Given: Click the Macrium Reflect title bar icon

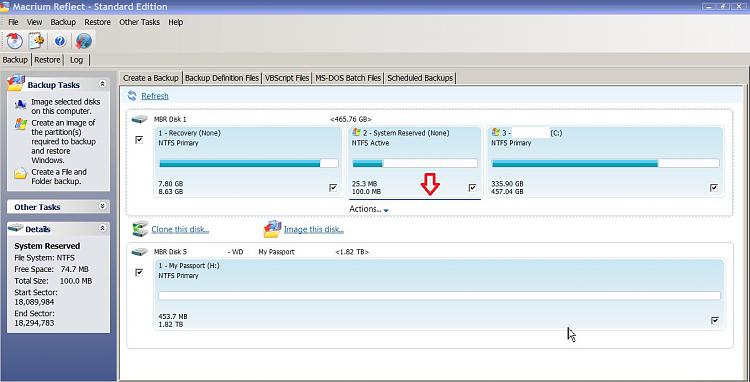Looking at the screenshot, I should point(4,6).
